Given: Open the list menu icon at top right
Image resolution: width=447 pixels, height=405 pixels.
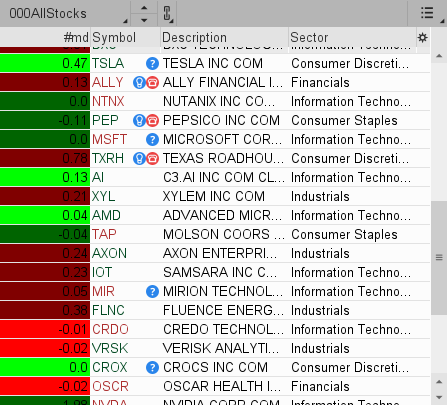Looking at the screenshot, I should pos(427,13).
